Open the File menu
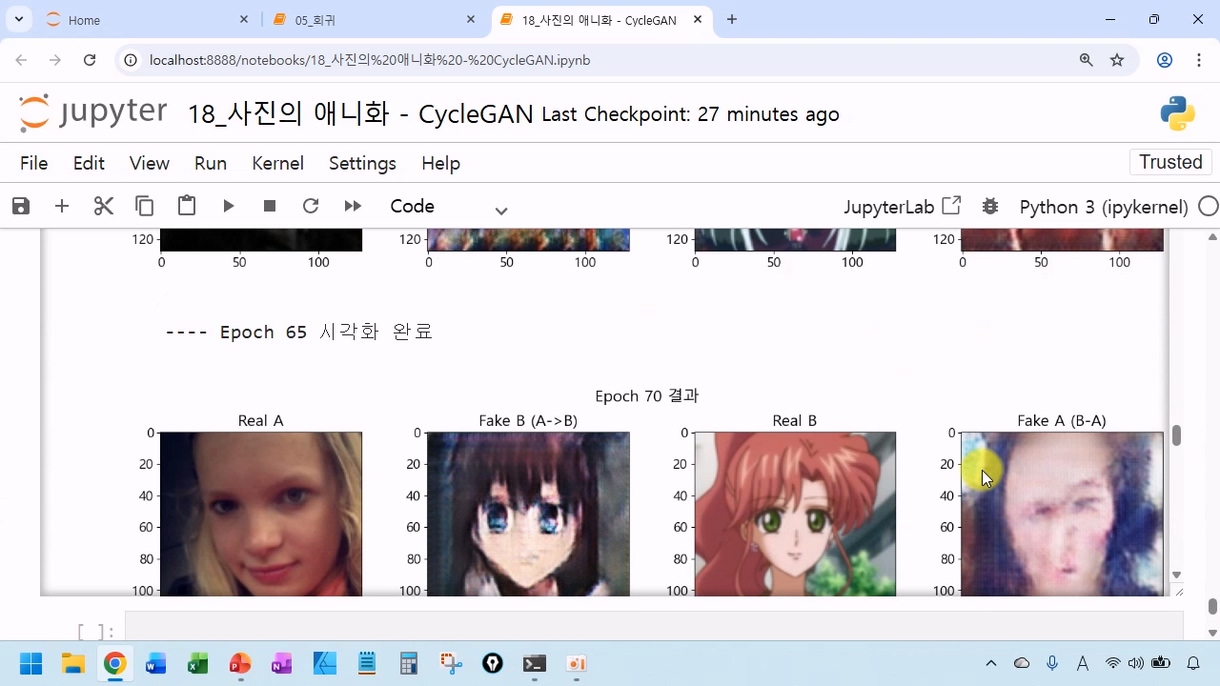The height and width of the screenshot is (686, 1220). (34, 163)
